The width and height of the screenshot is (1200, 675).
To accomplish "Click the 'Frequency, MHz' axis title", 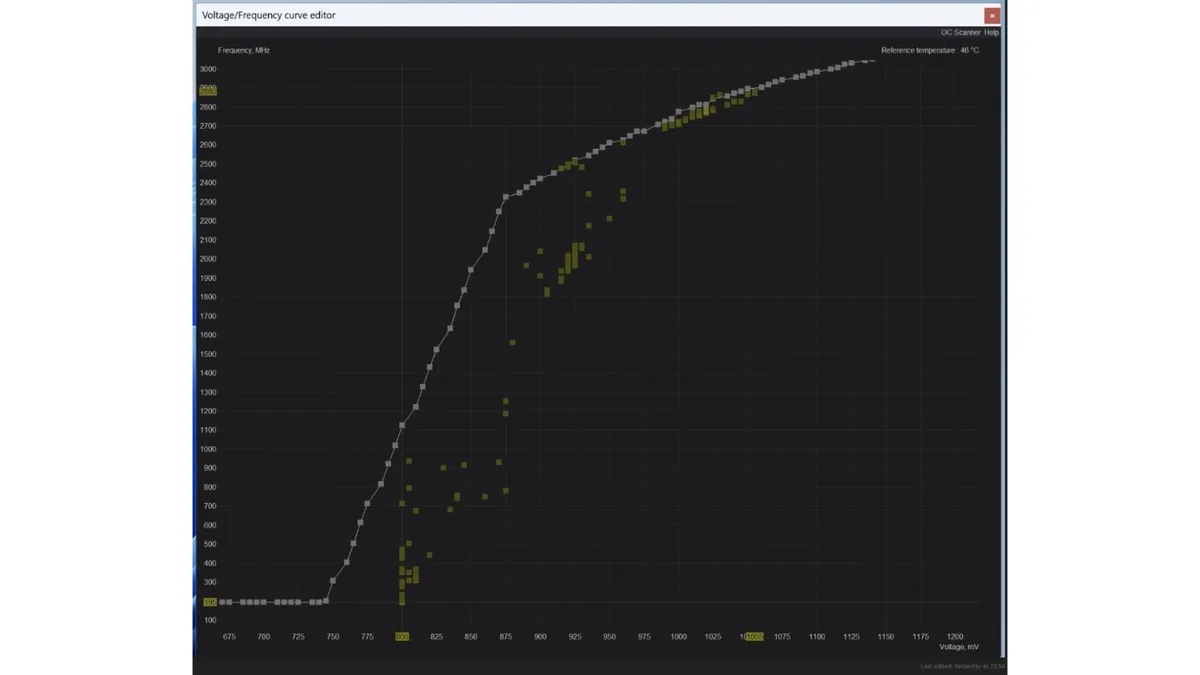I will click(x=244, y=50).
